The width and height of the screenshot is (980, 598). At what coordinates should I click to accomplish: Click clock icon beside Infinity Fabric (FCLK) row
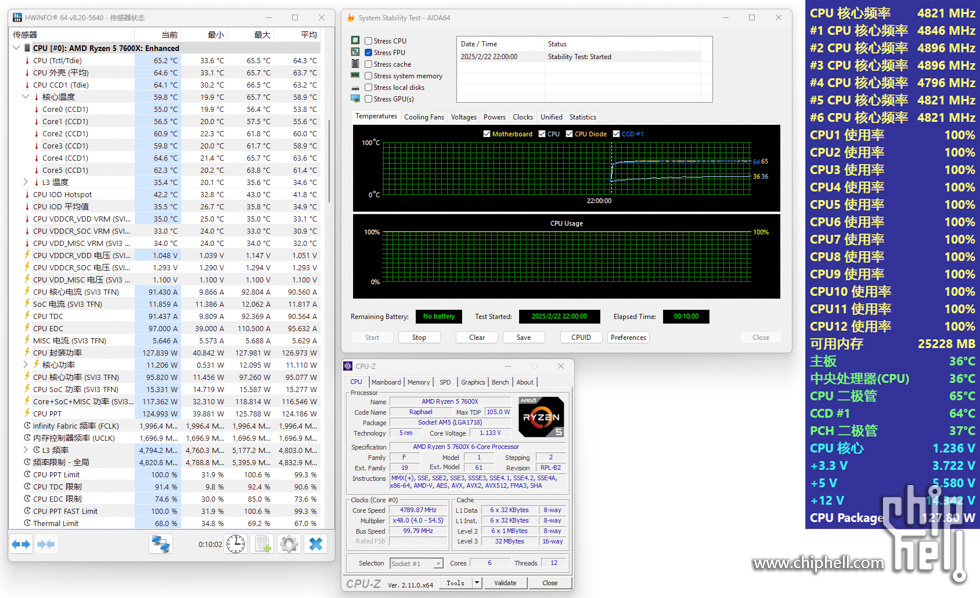click(x=27, y=426)
